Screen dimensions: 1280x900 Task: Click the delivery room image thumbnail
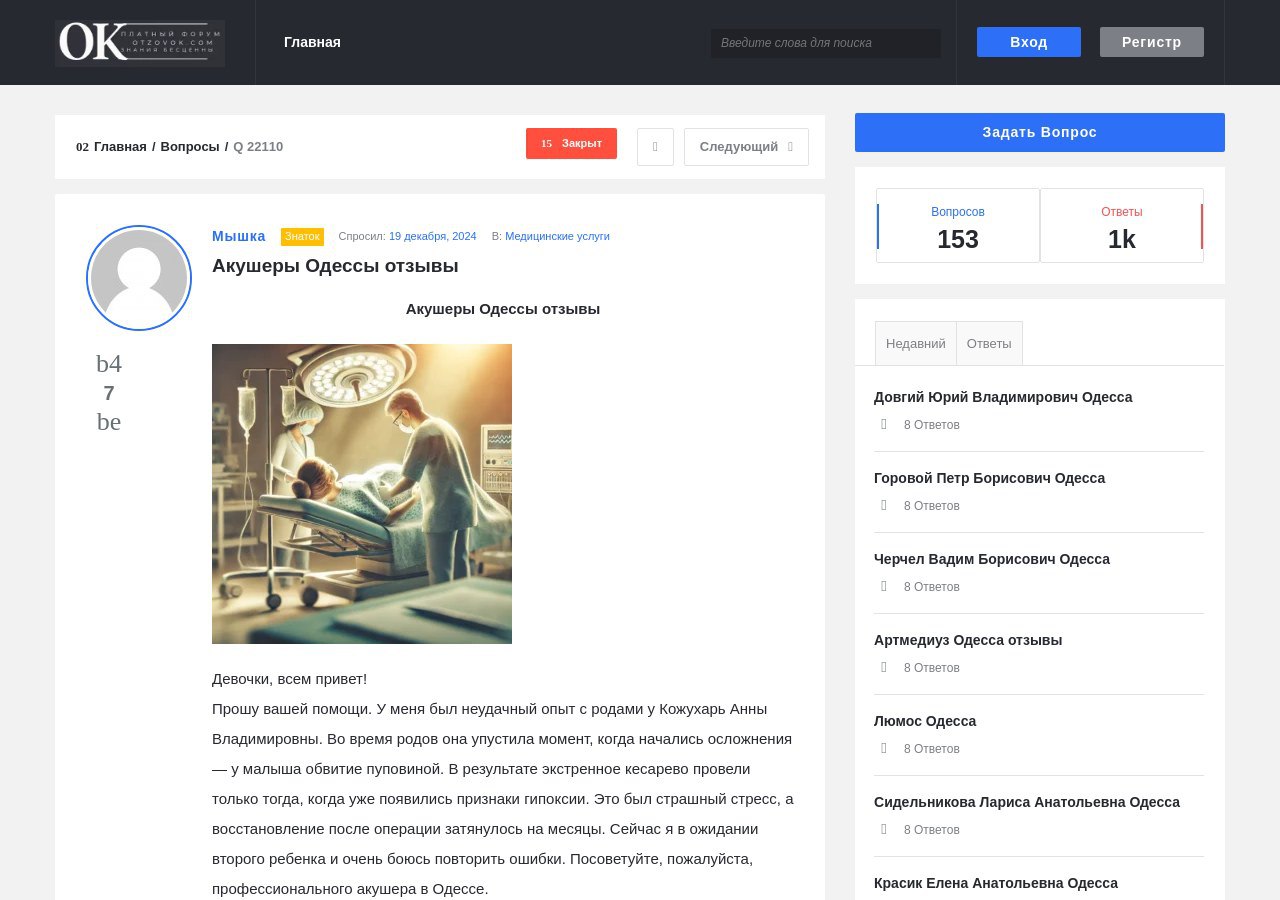click(362, 494)
